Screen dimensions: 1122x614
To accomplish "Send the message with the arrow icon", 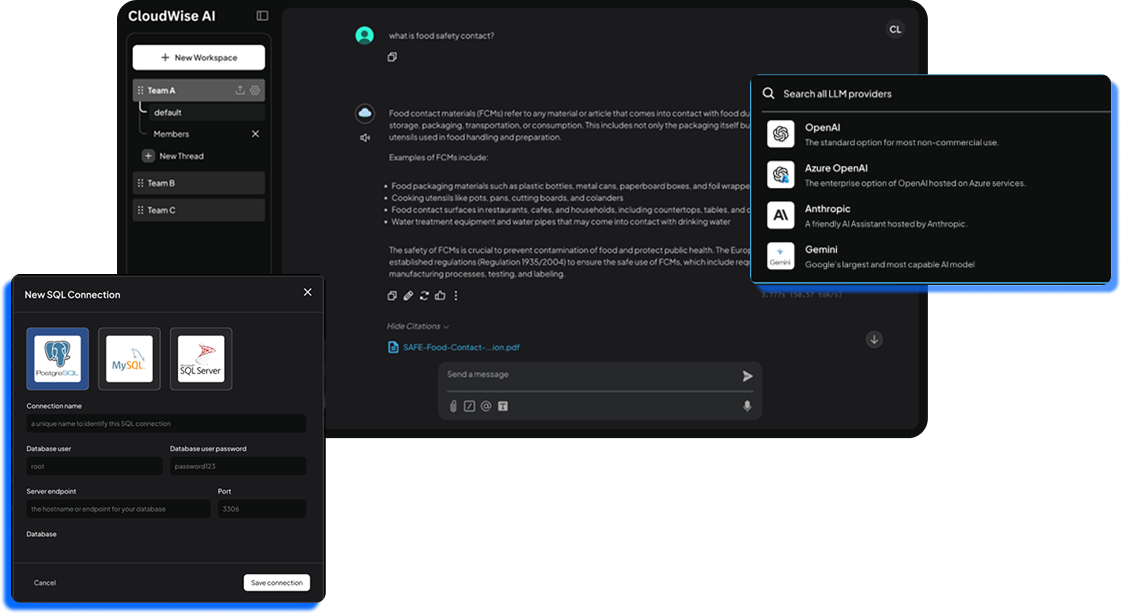I will point(747,376).
